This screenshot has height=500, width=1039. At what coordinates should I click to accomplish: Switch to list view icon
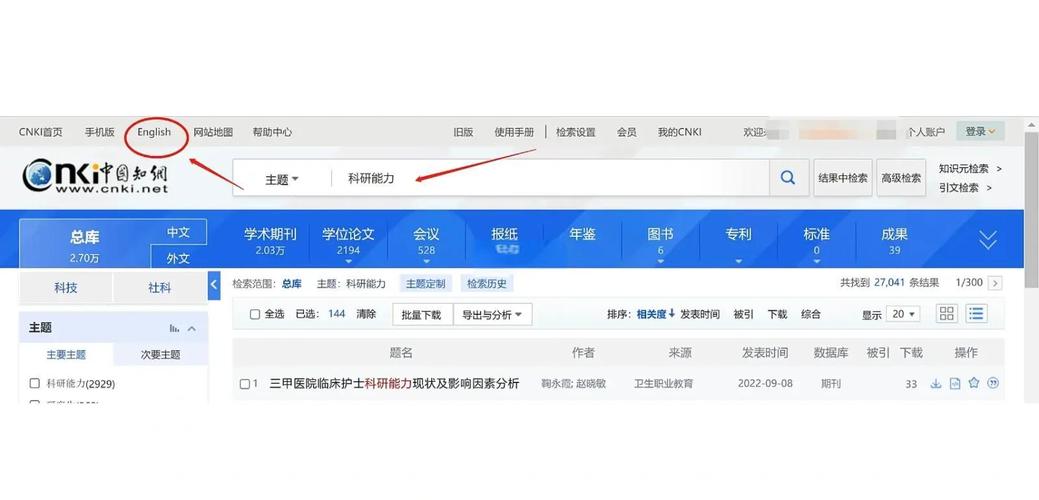(976, 314)
